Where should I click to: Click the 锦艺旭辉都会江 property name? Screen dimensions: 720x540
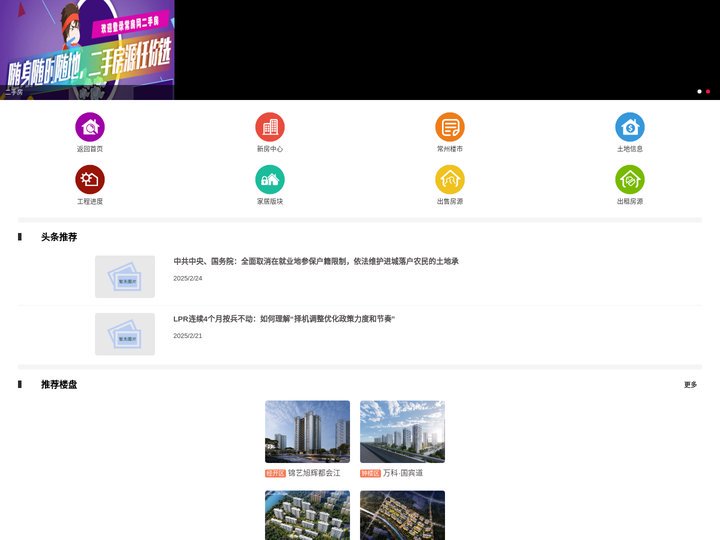314,473
